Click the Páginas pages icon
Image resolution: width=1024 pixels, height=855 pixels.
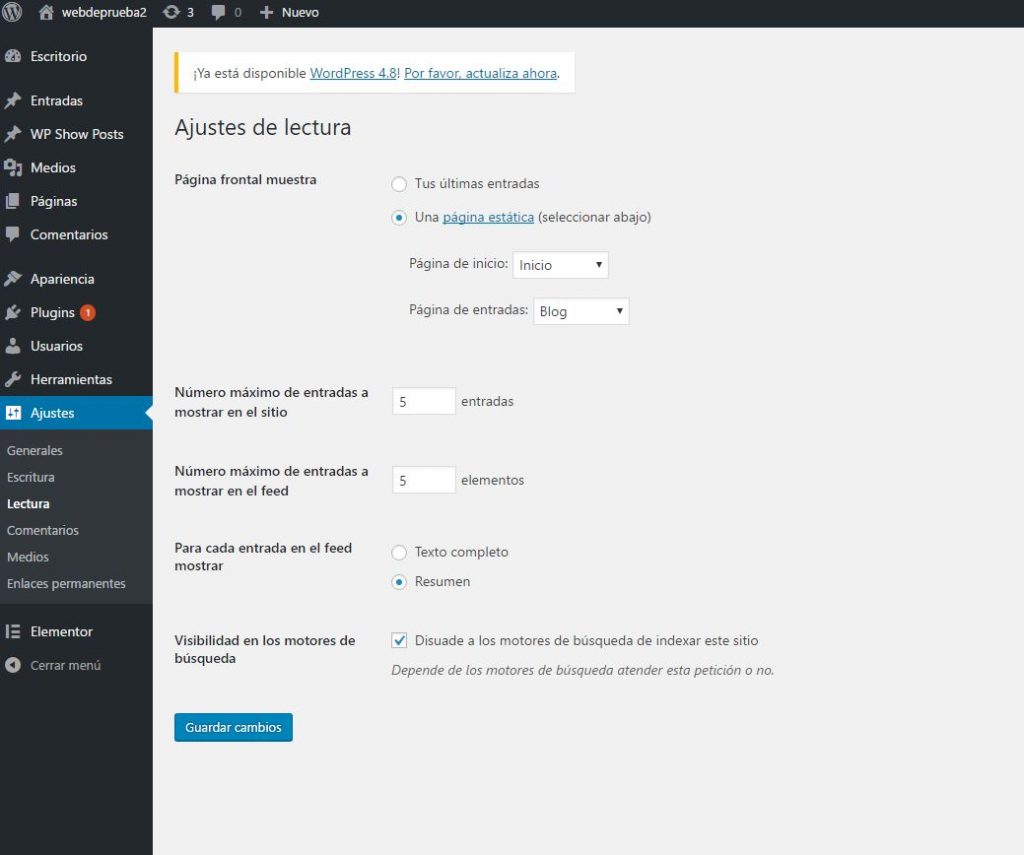pos(13,201)
